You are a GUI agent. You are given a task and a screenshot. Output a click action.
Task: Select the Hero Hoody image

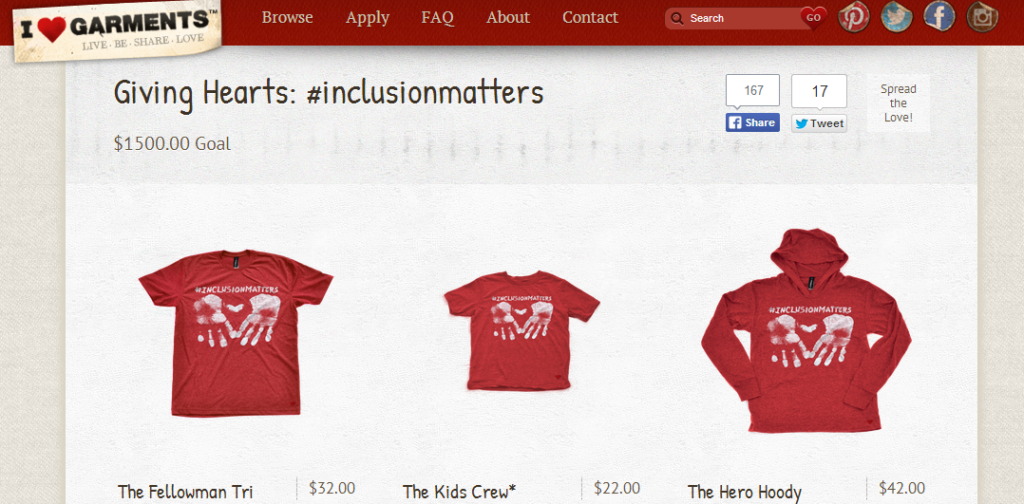[x=806, y=330]
